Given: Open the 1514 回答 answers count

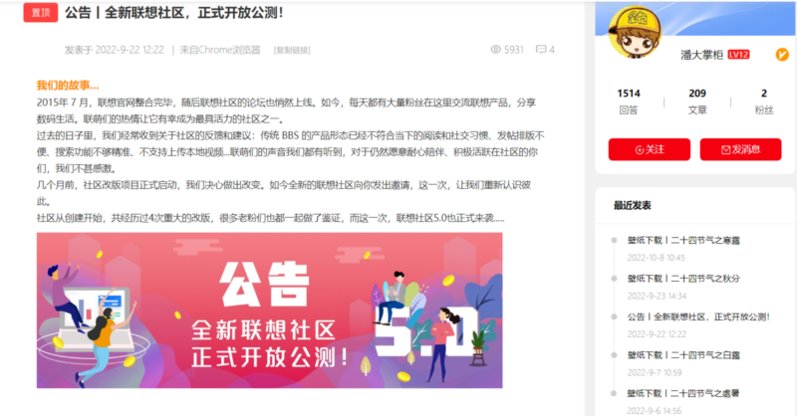Looking at the screenshot, I should (x=629, y=101).
